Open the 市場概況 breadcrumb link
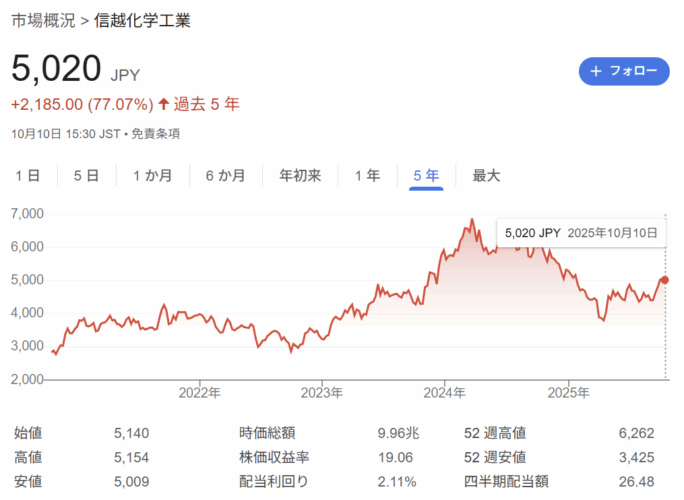Screen dimensions: 684x500 coord(42,21)
